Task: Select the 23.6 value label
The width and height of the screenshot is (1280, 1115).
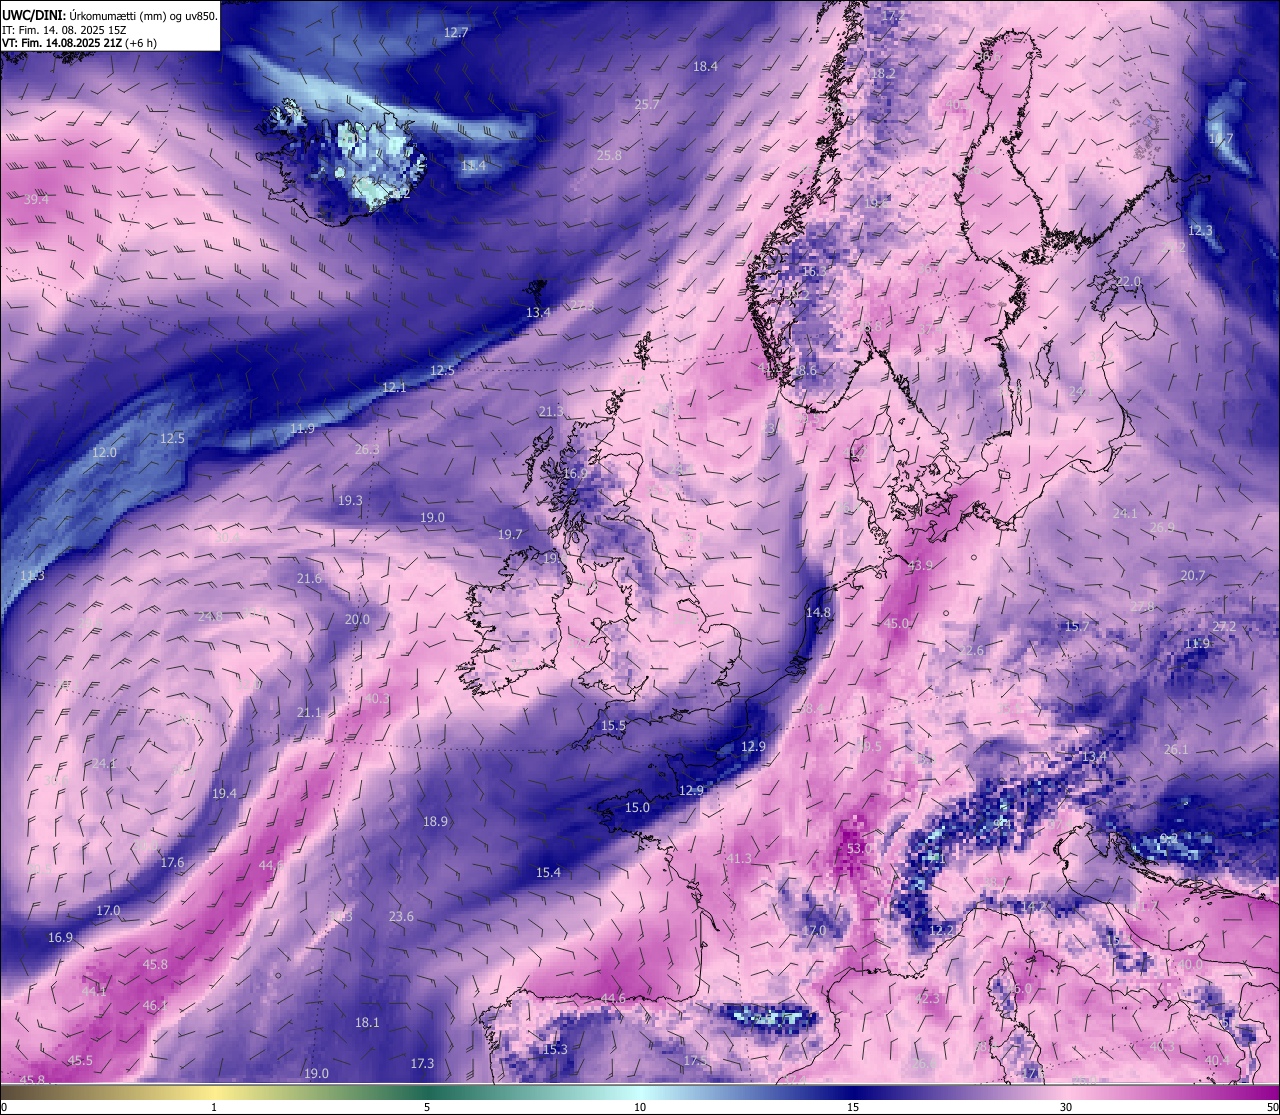Action: (x=401, y=916)
